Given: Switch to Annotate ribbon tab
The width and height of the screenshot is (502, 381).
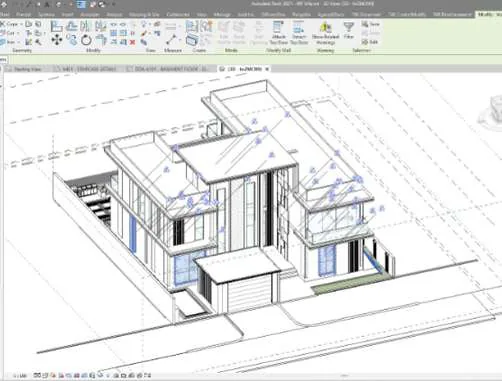Looking at the screenshot, I should 89,15.
